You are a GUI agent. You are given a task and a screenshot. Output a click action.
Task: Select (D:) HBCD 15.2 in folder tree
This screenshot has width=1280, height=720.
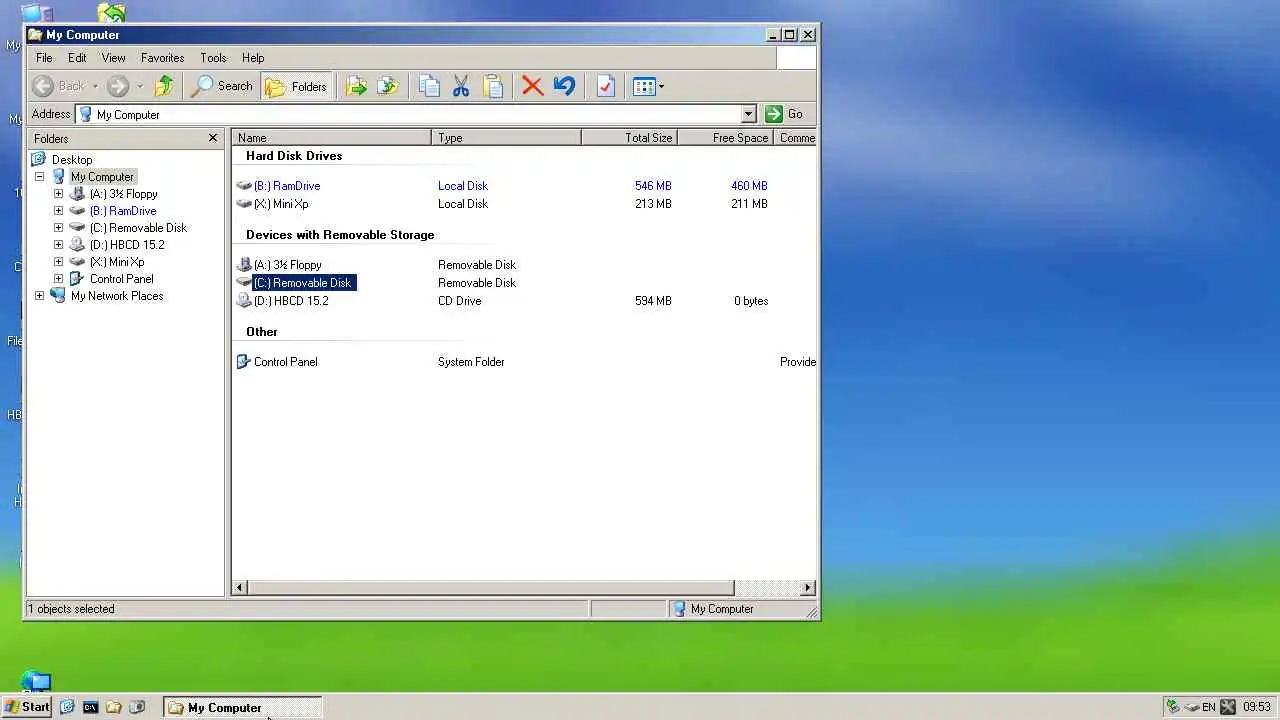tap(127, 245)
